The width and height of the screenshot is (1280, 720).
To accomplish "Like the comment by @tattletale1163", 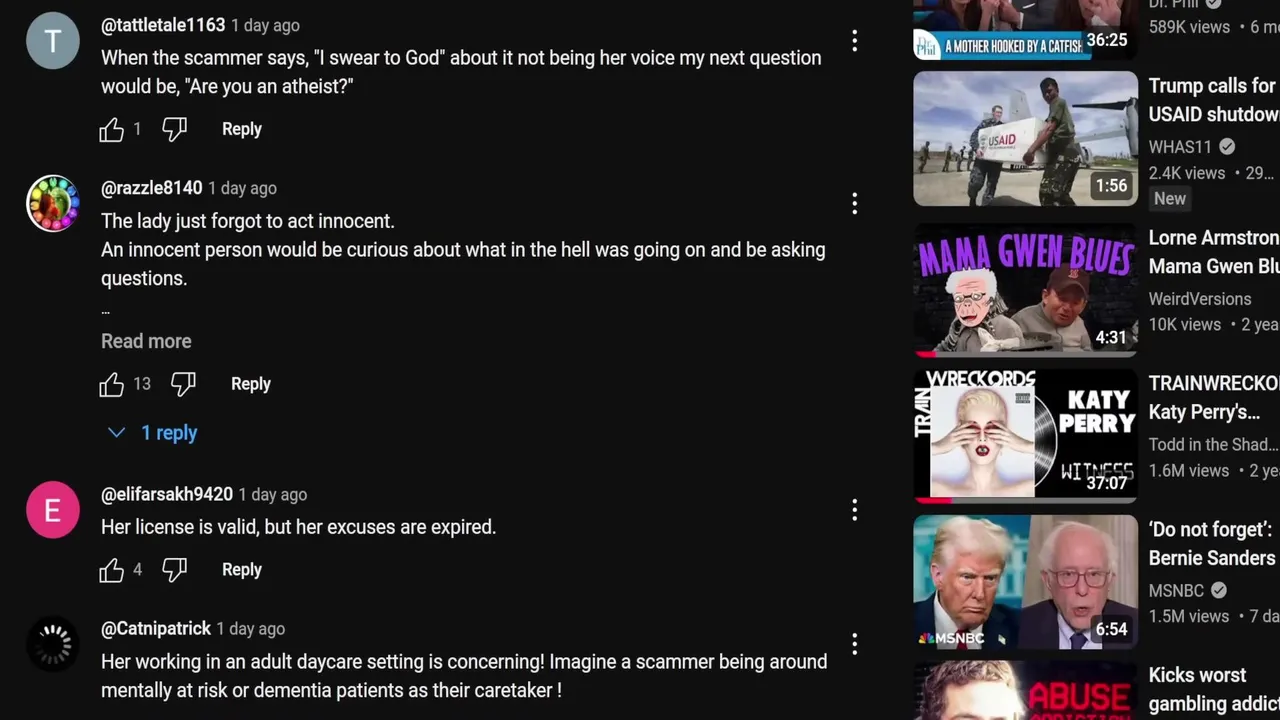I will [x=112, y=129].
